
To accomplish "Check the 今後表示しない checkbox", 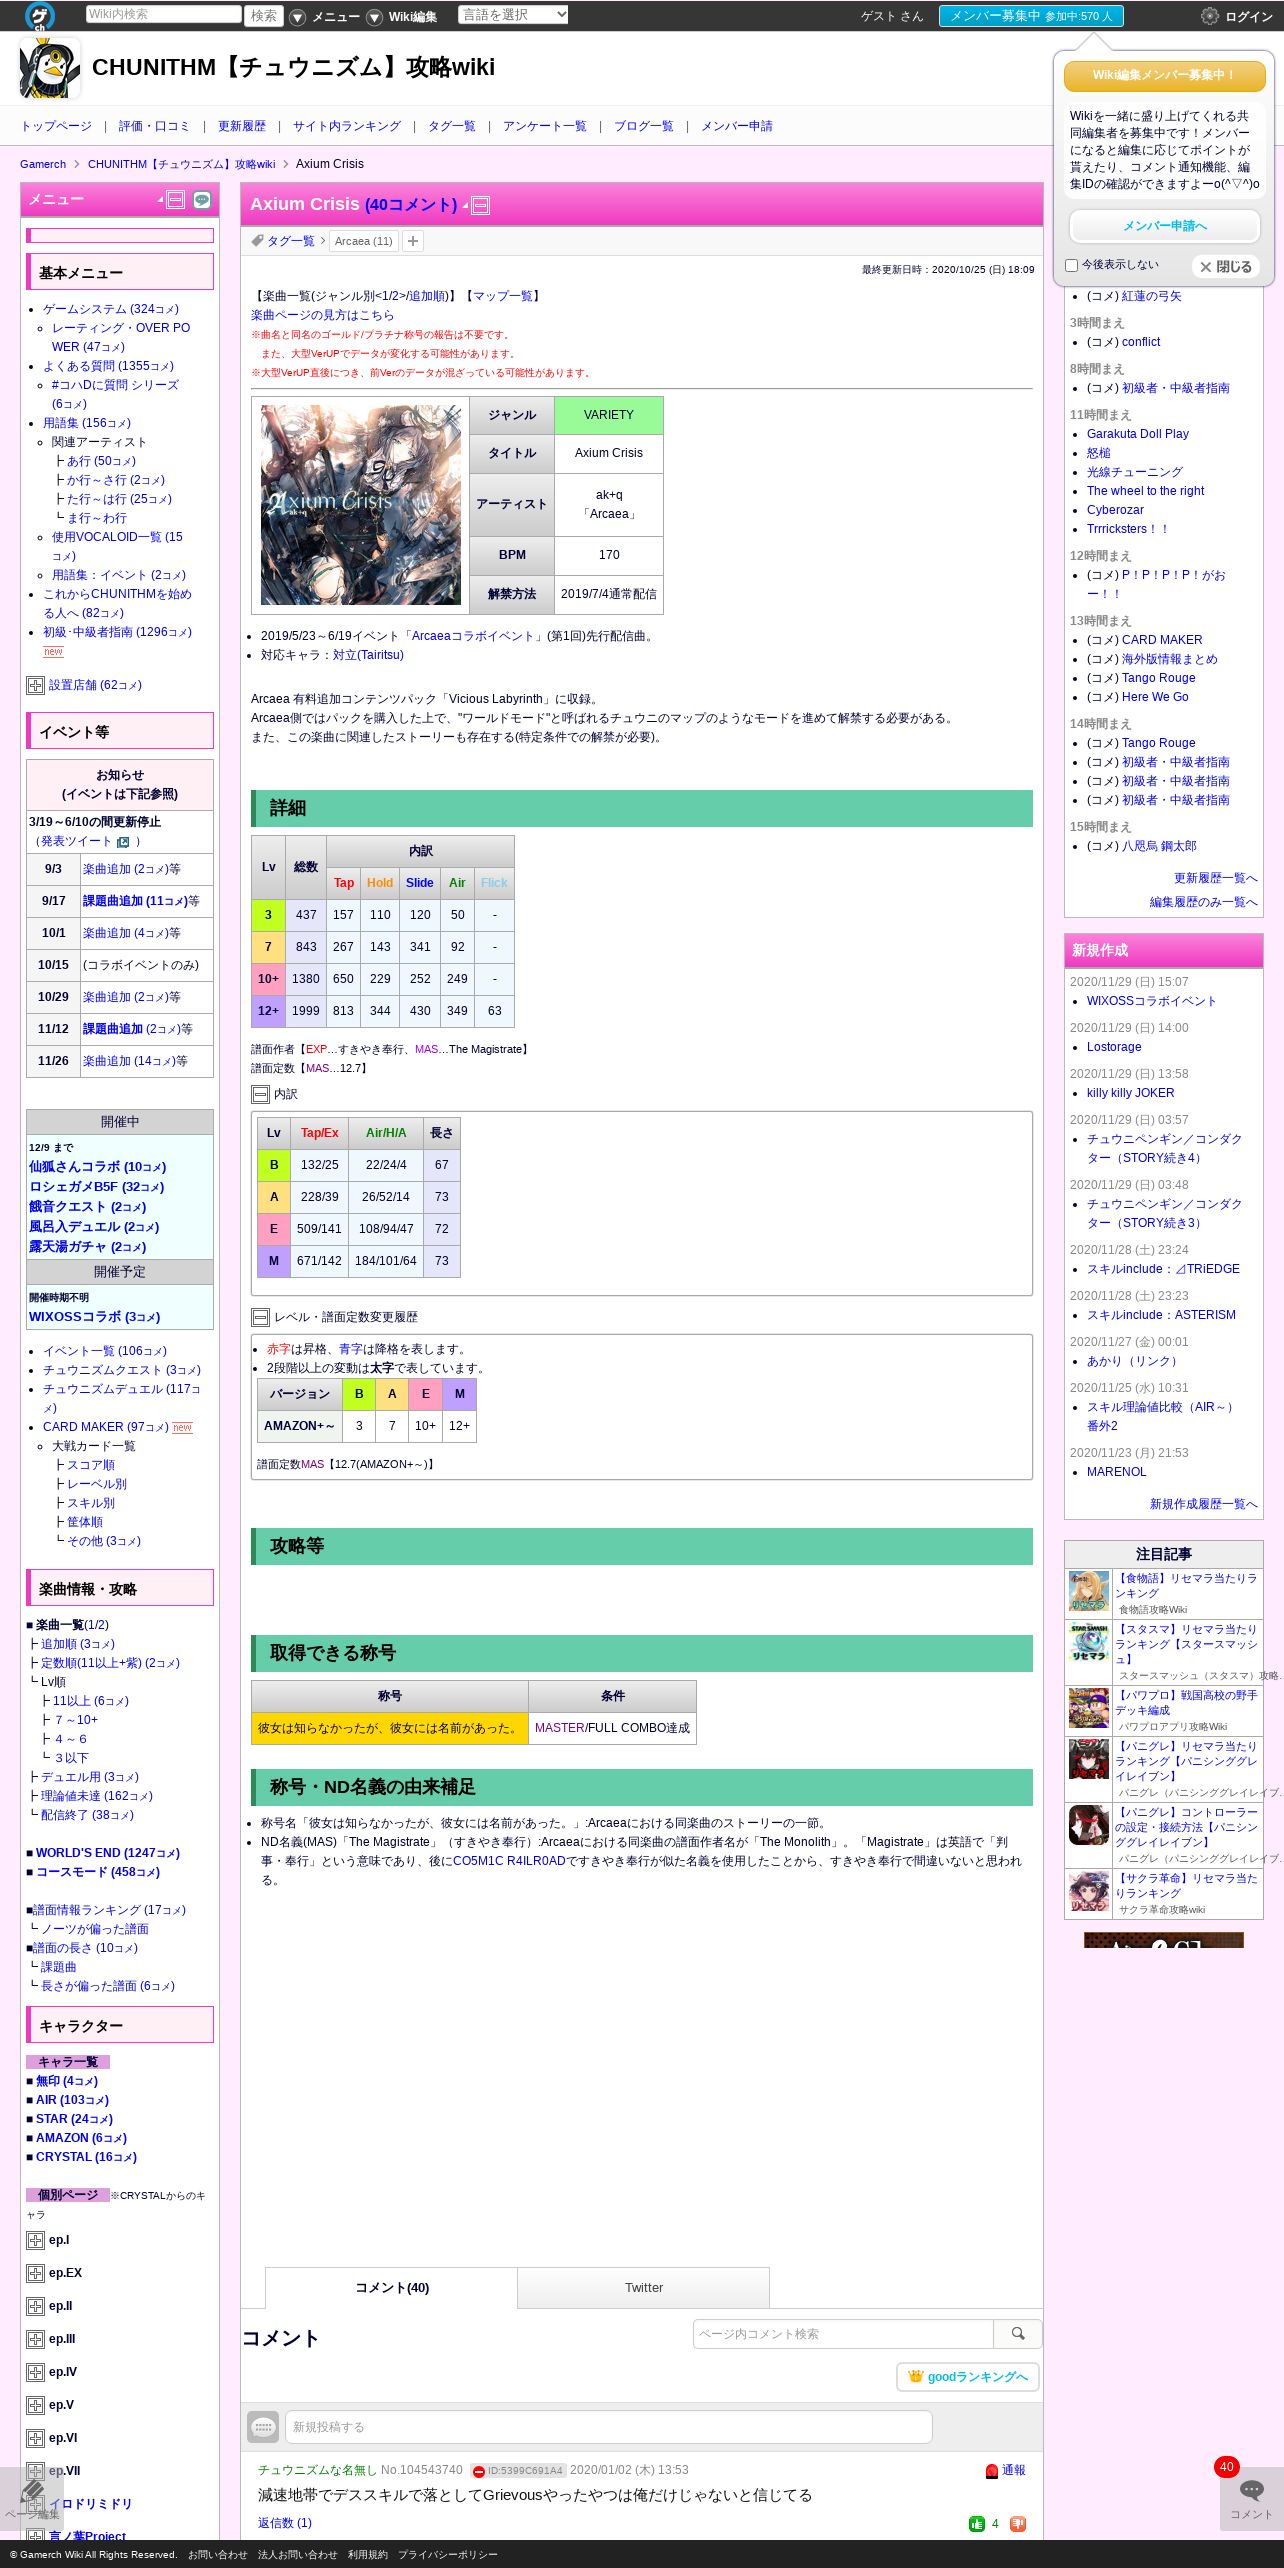I will pyautogui.click(x=1071, y=266).
